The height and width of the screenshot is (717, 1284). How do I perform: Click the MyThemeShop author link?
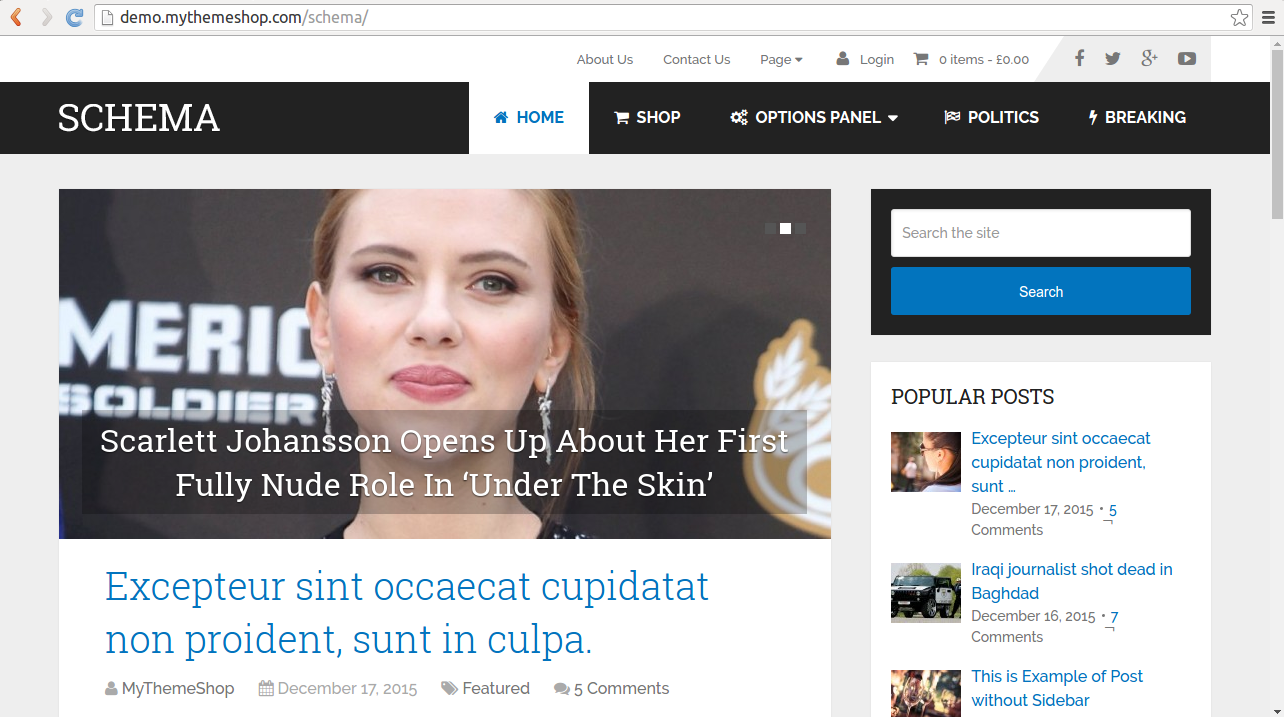click(x=178, y=689)
